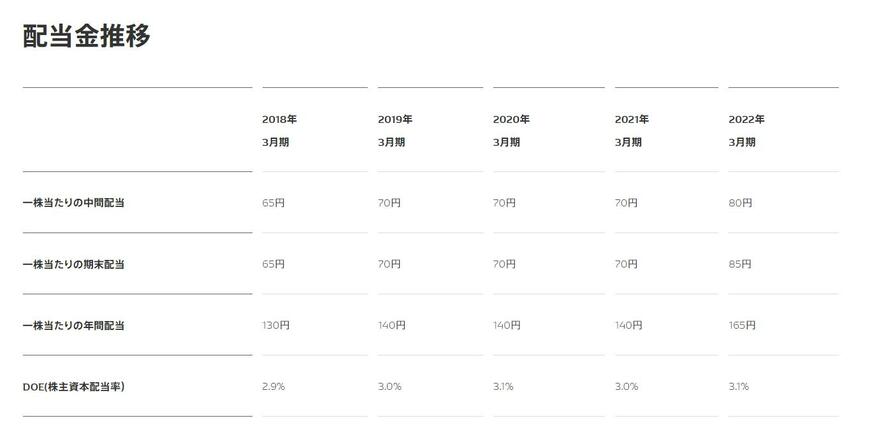Image resolution: width=870 pixels, height=444 pixels.
Task: Select the 2020 DOE value 3.1%
Action: coord(504,387)
